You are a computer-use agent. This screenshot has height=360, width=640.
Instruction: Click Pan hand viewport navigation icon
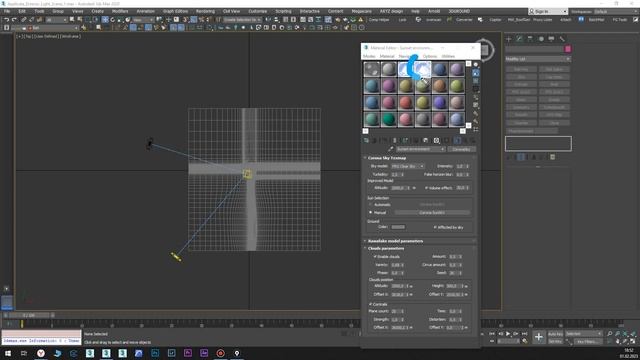click(618, 341)
